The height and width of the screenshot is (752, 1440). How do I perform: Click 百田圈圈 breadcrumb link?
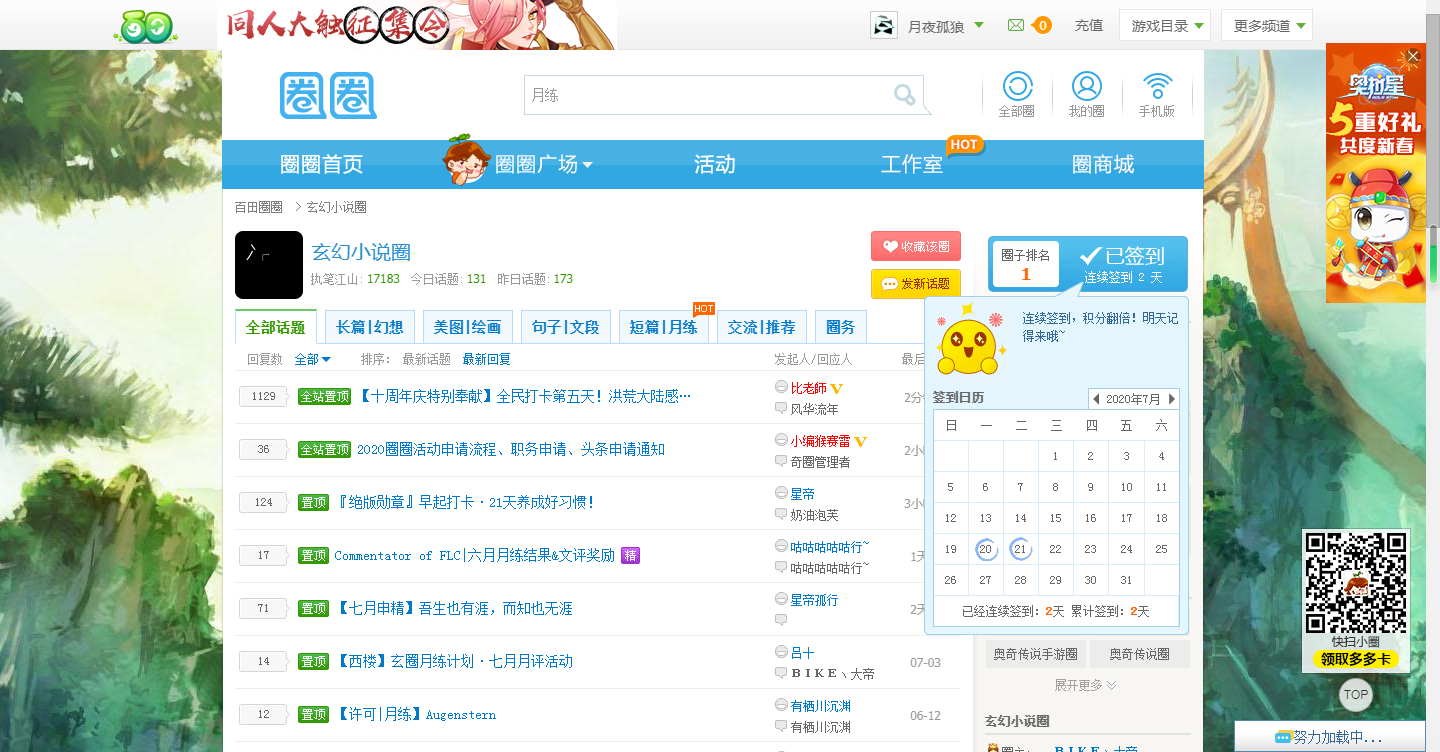[259, 207]
